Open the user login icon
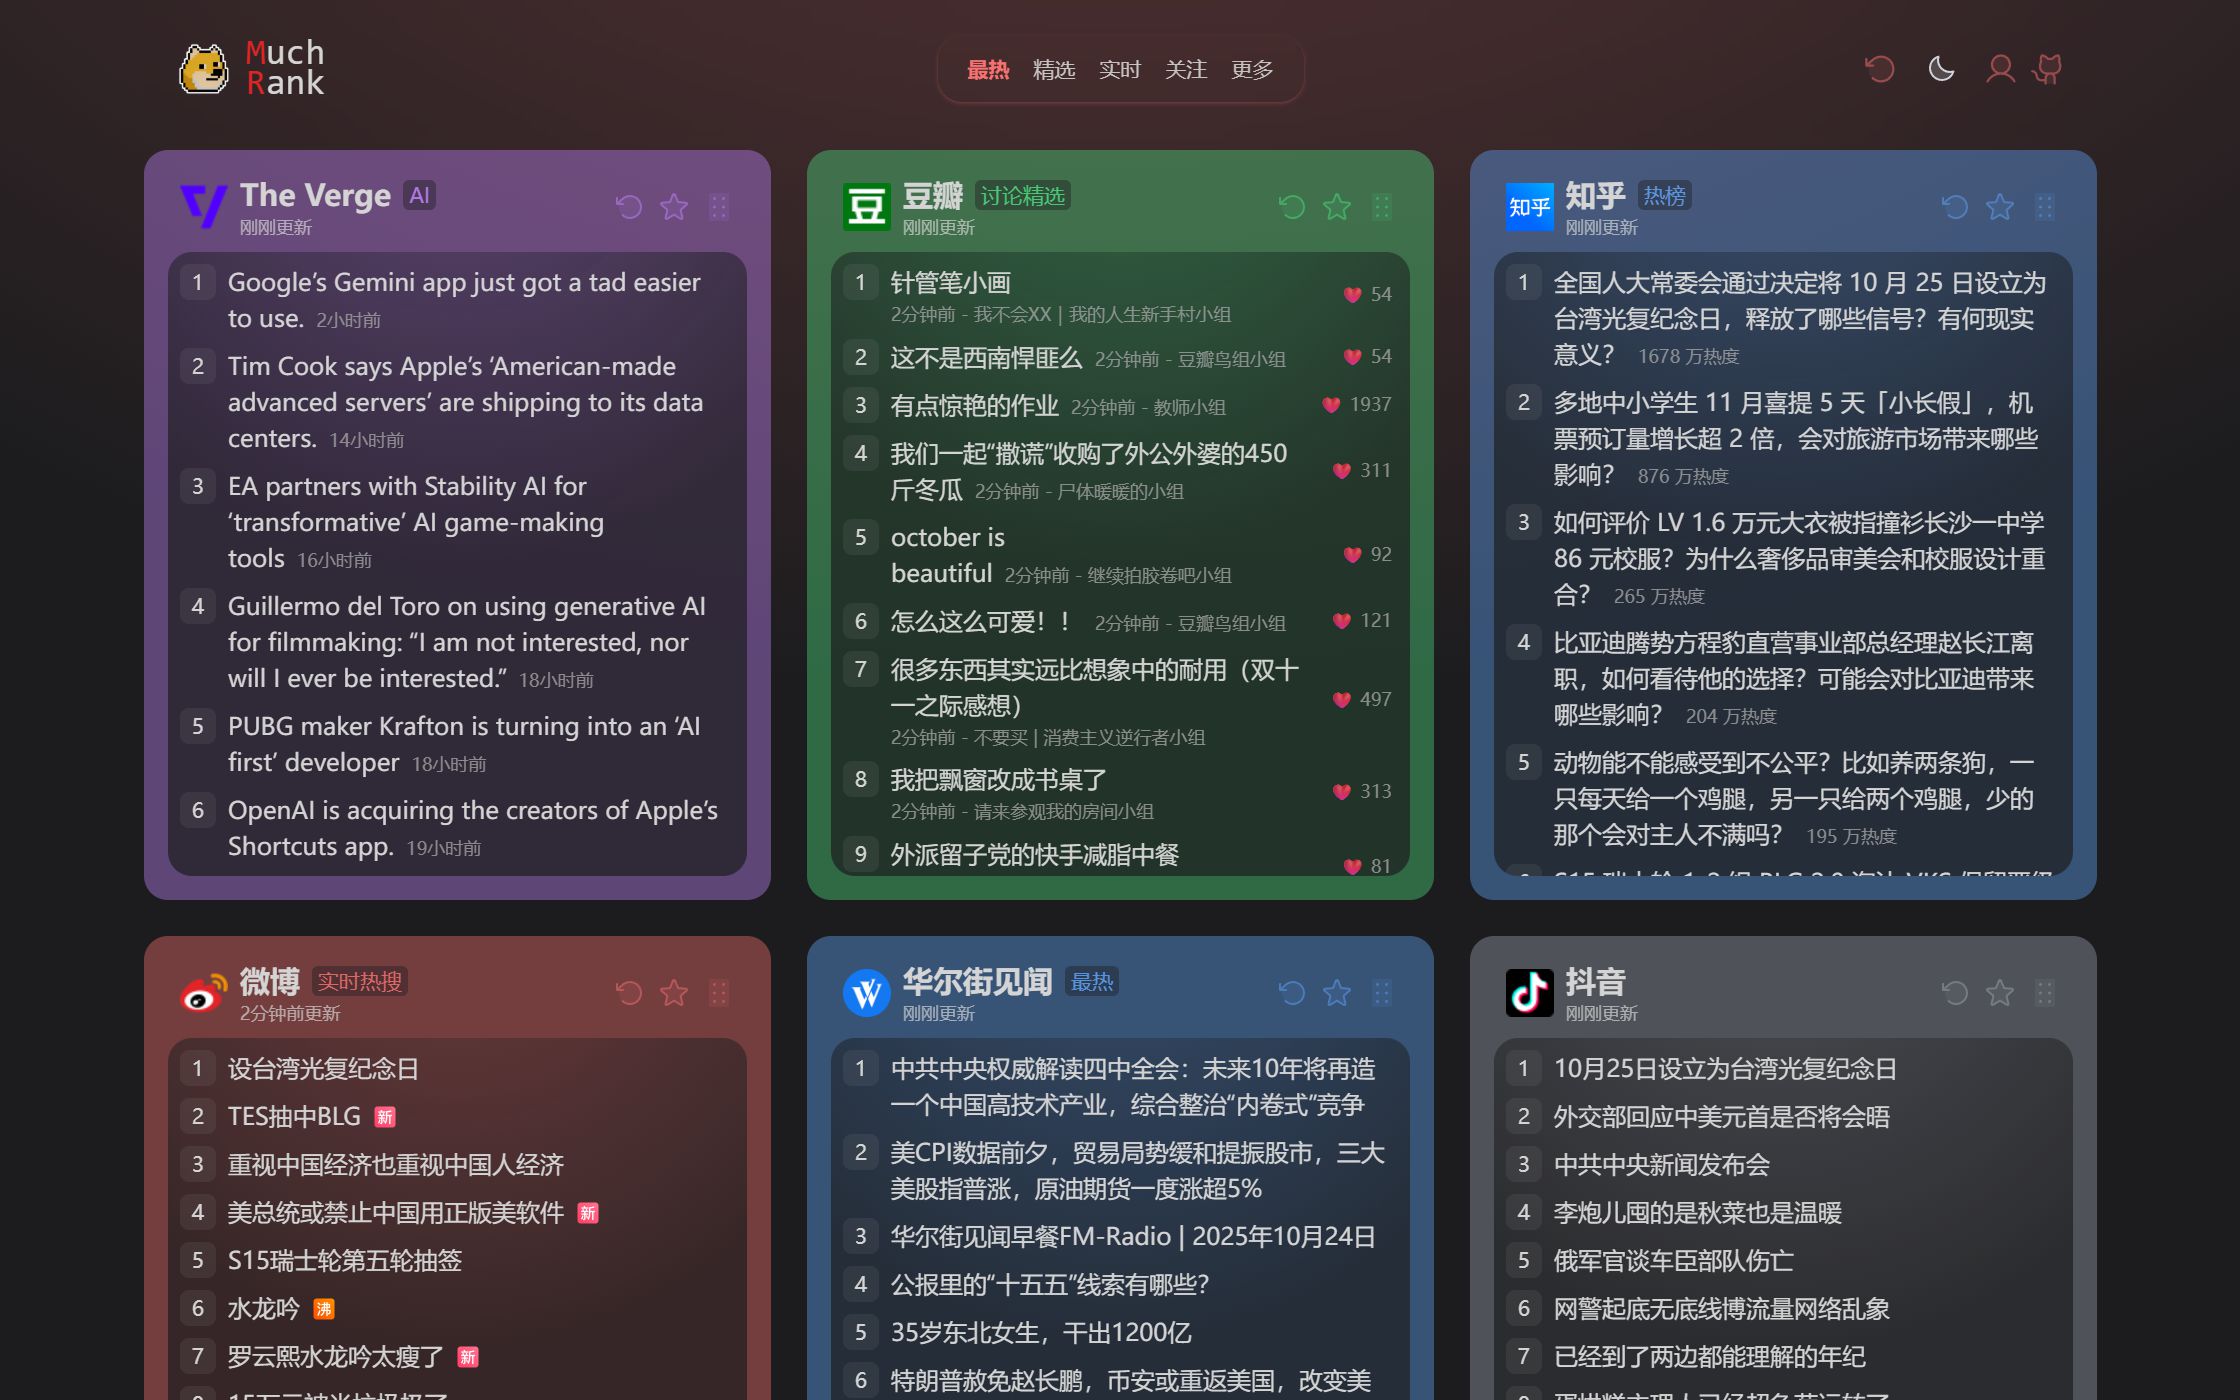The width and height of the screenshot is (2240, 1400). [x=1999, y=69]
